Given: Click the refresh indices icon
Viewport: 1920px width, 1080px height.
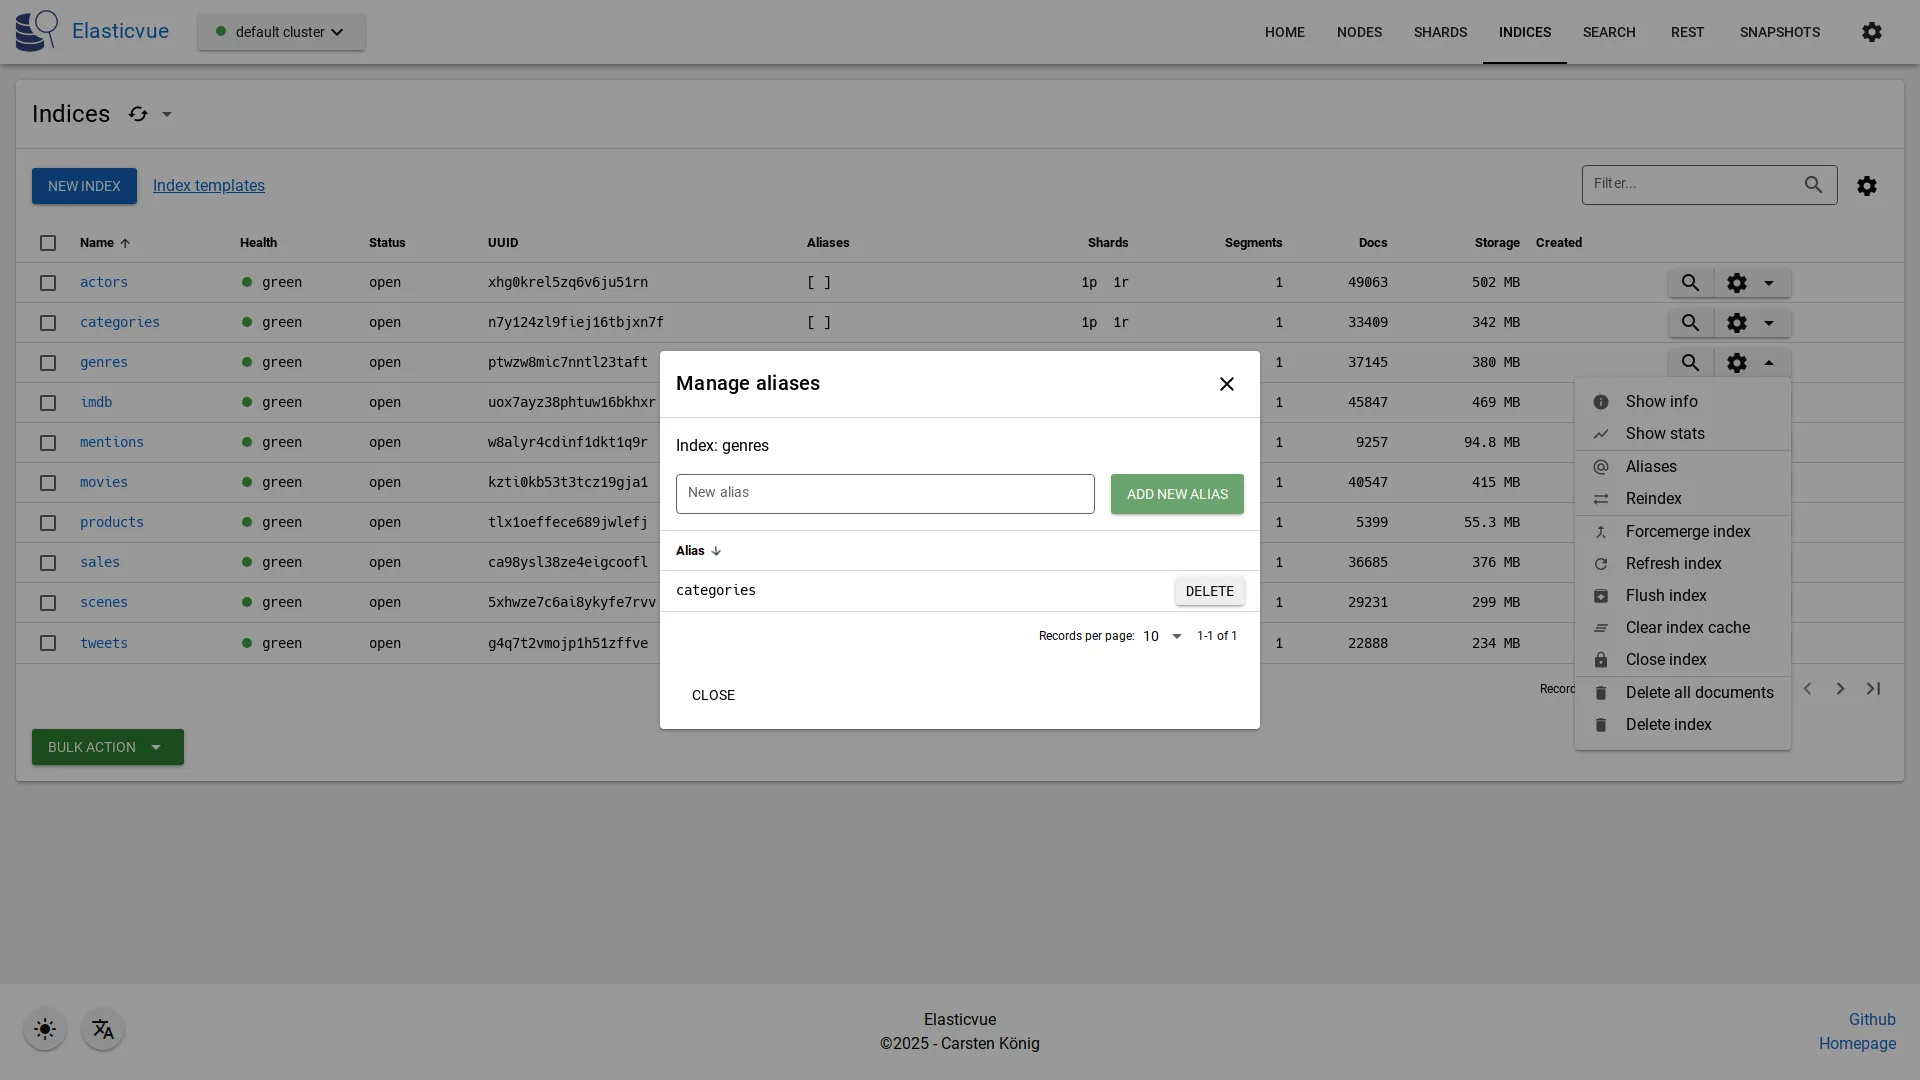Looking at the screenshot, I should [138, 113].
